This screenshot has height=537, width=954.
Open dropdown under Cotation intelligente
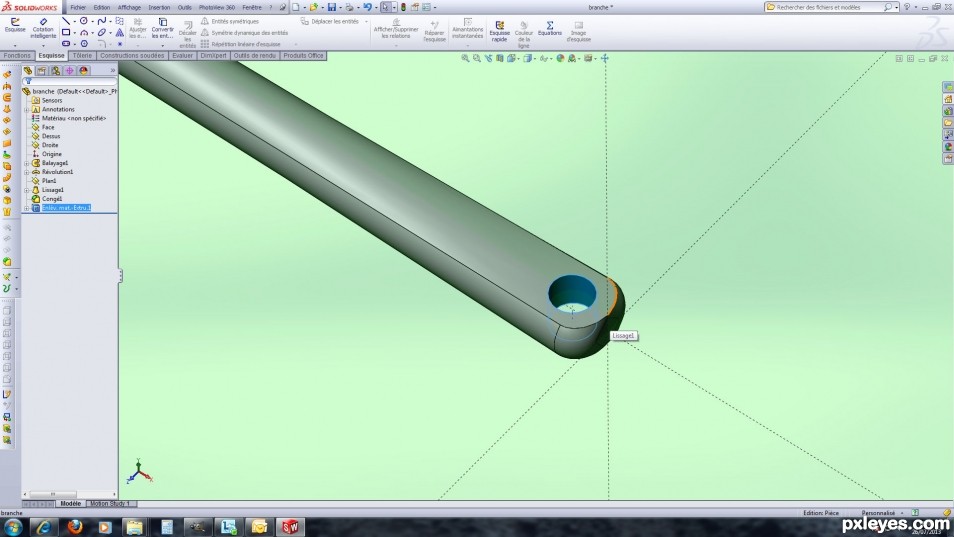43,46
